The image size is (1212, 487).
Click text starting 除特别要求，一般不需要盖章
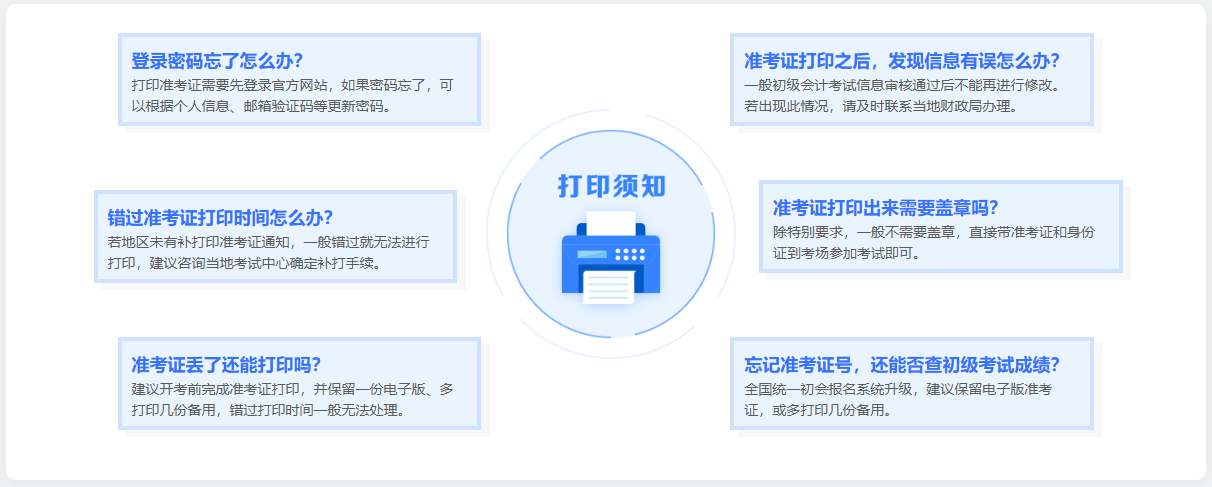pyautogui.click(x=933, y=231)
